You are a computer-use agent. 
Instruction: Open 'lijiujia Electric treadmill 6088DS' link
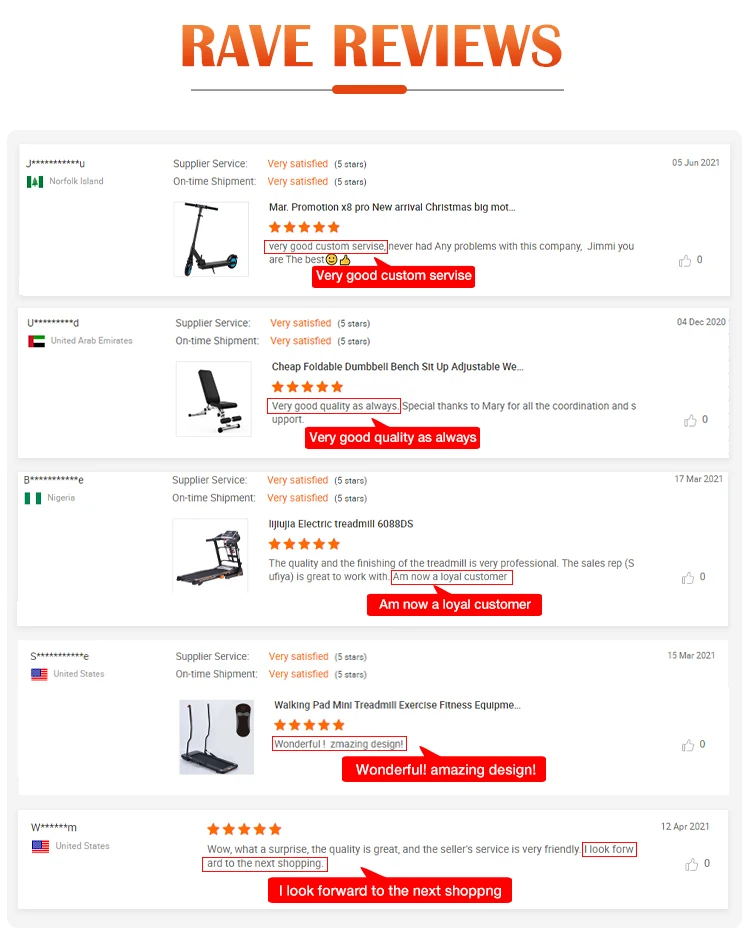pyautogui.click(x=341, y=524)
